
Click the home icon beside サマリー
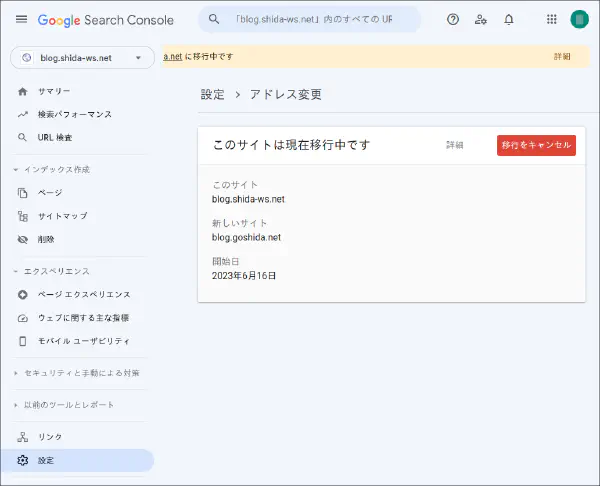tap(23, 91)
